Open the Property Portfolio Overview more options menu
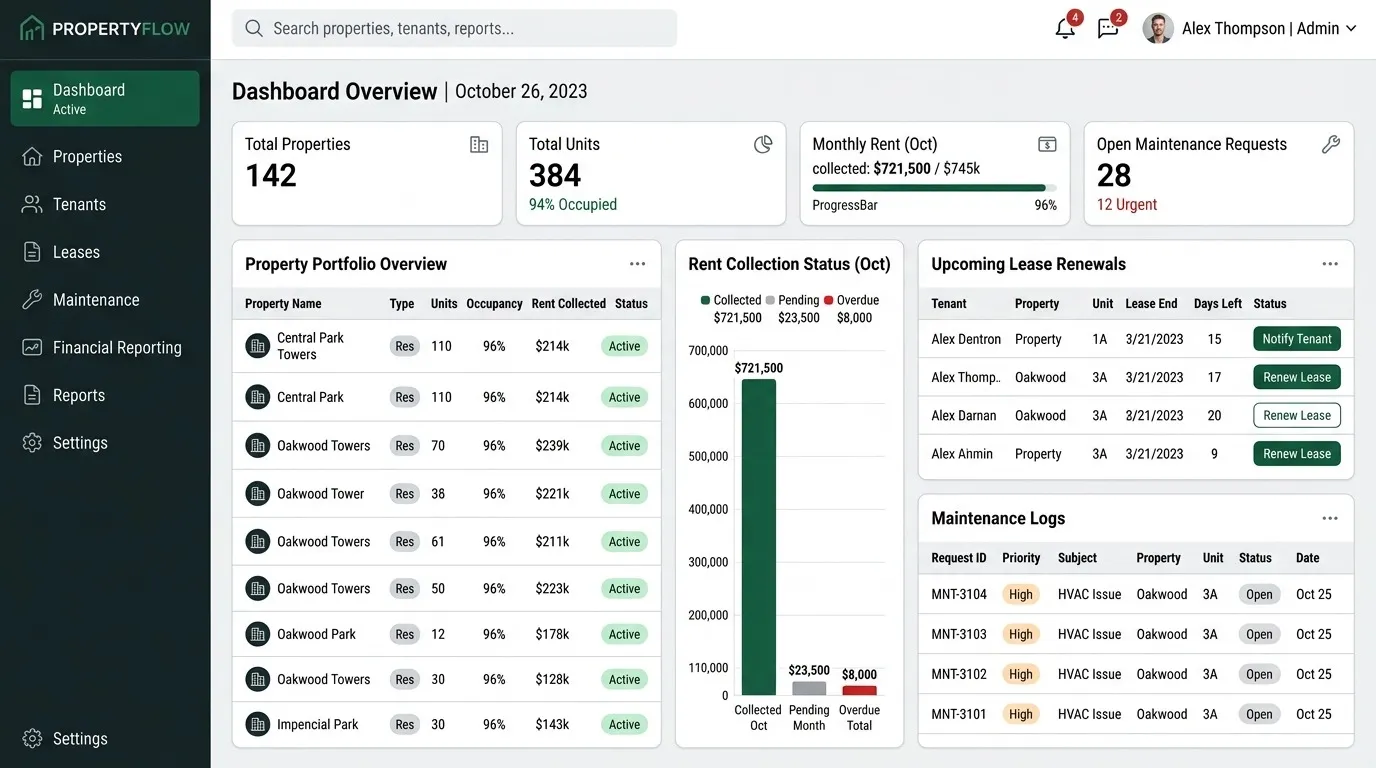Viewport: 1376px width, 768px height. pyautogui.click(x=637, y=264)
